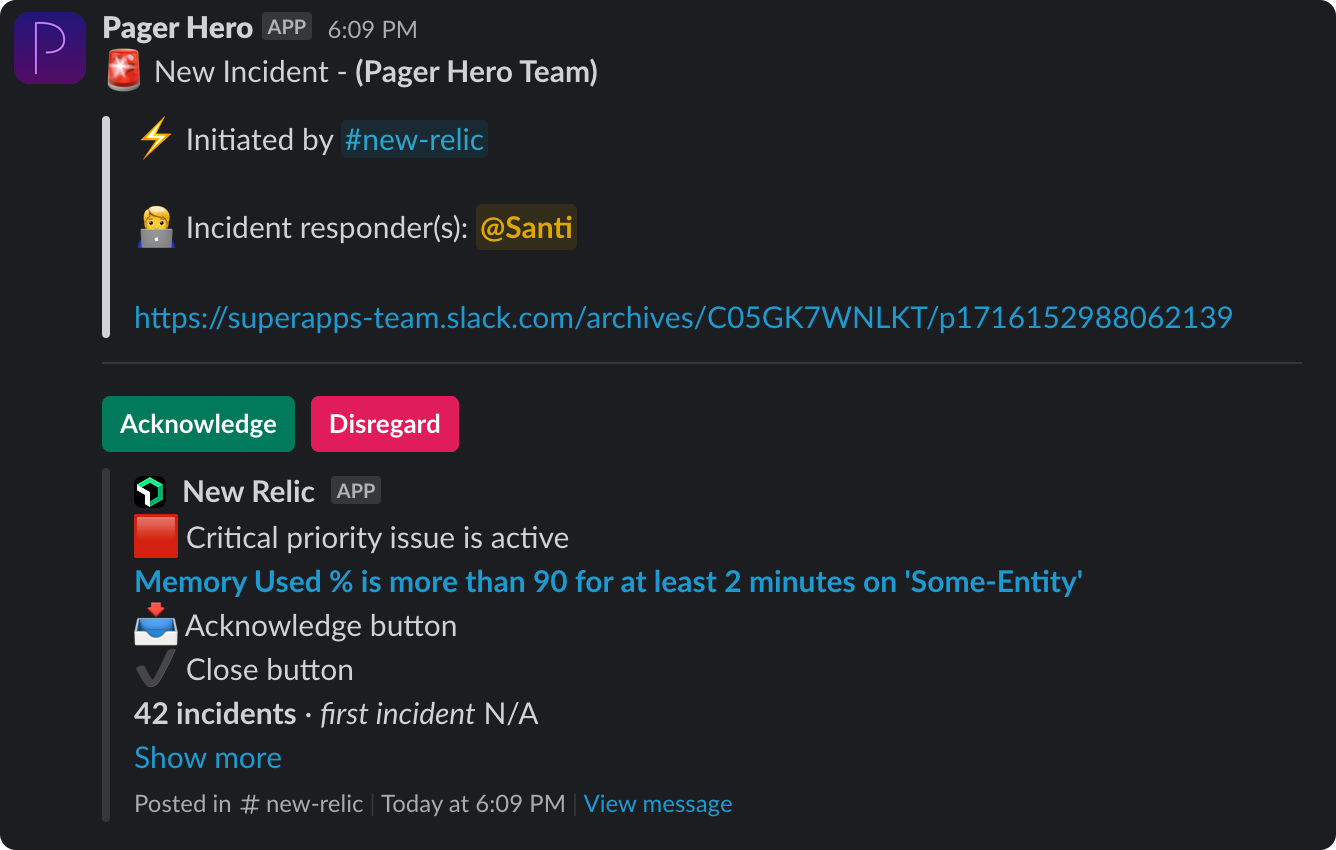Expand attachment with Show more
The width and height of the screenshot is (1336, 850).
[208, 757]
